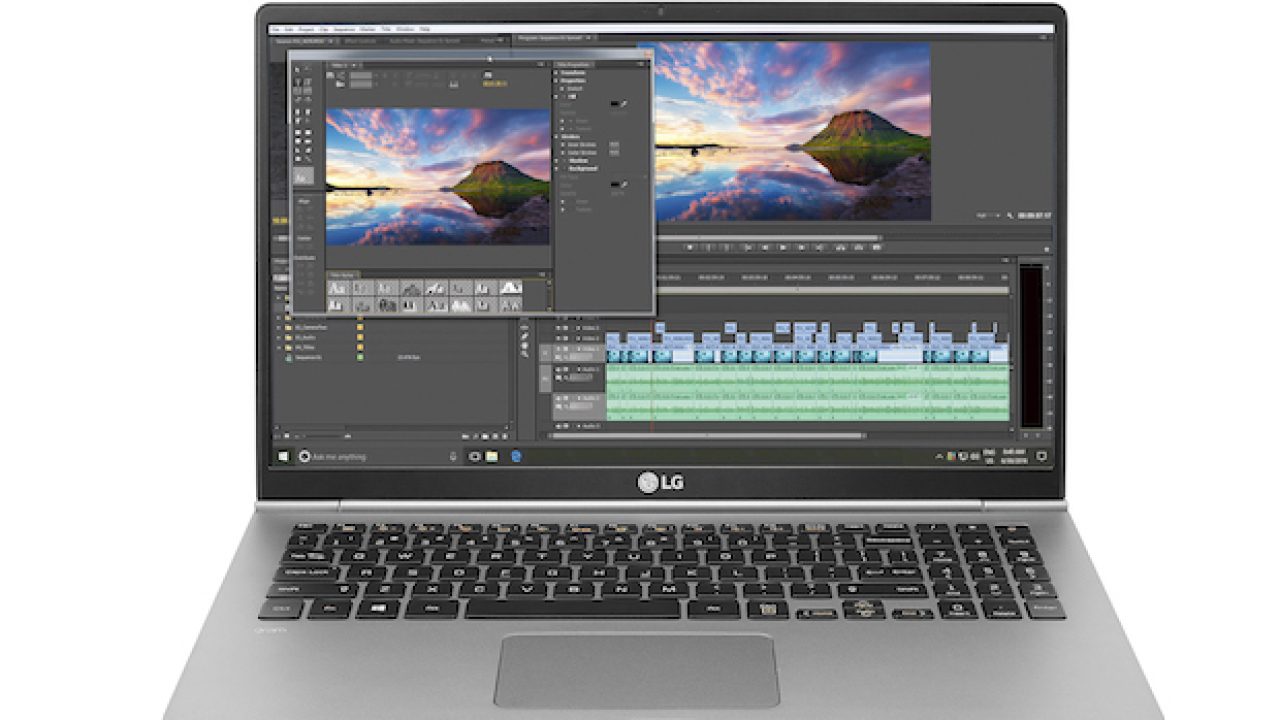Screen dimensions: 1280x720
Task: Click Play in the Program monitor
Action: [783, 247]
